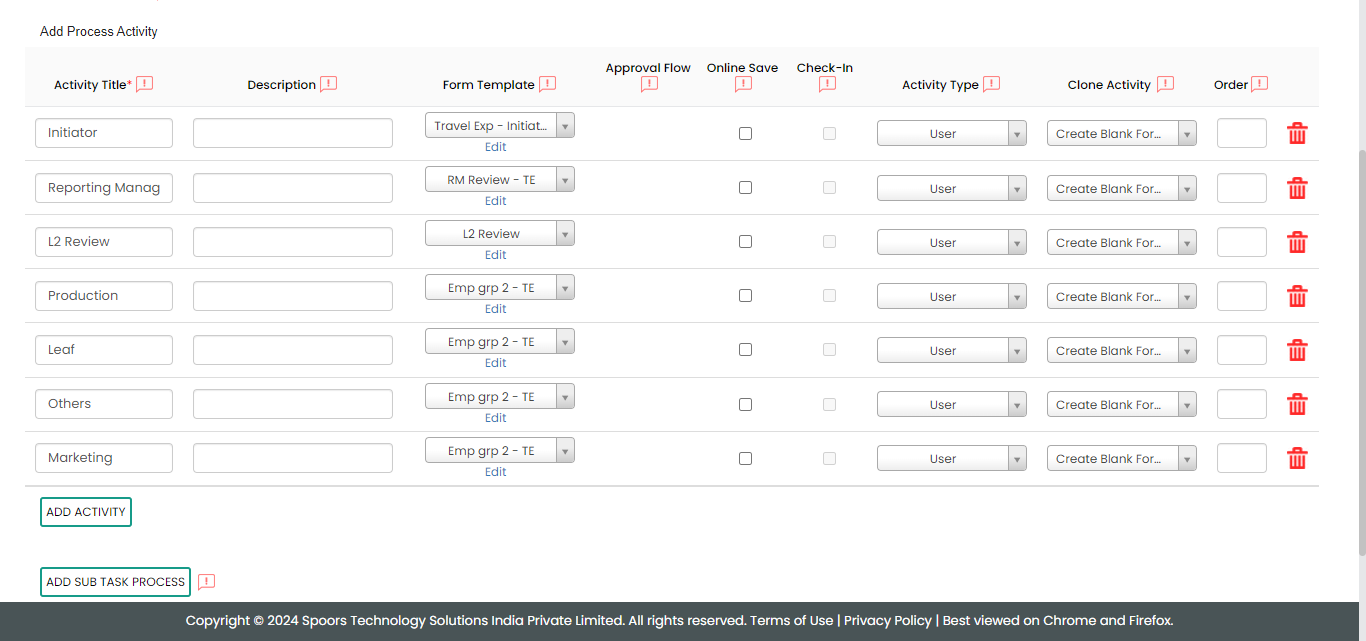Click the Description field for Initiator row

293,133
